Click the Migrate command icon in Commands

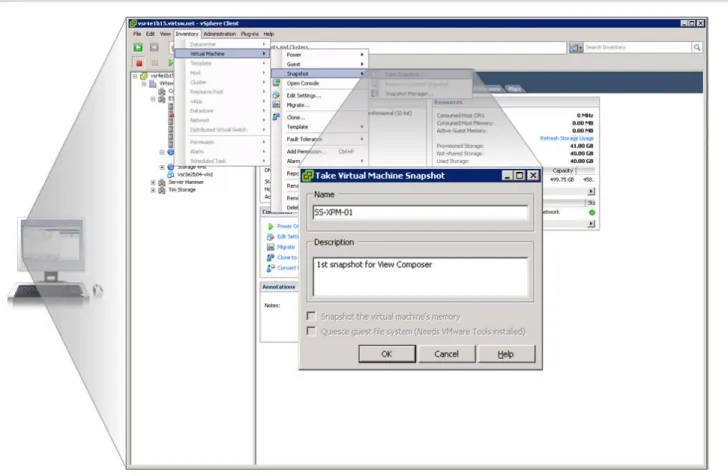[x=271, y=247]
